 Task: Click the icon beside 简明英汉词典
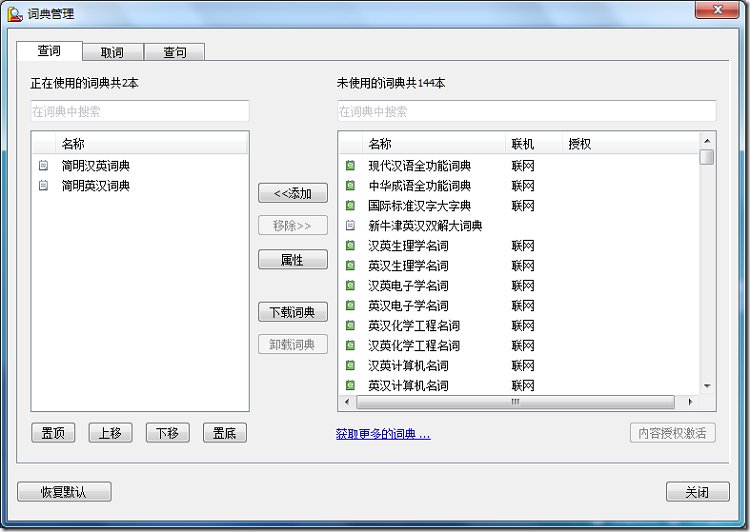tap(44, 186)
